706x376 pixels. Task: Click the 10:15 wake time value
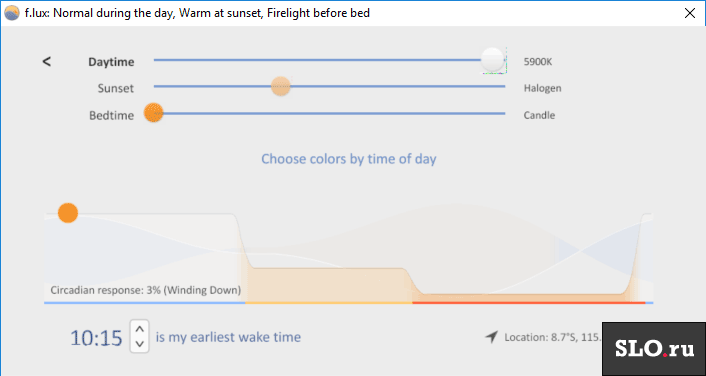[x=96, y=338]
